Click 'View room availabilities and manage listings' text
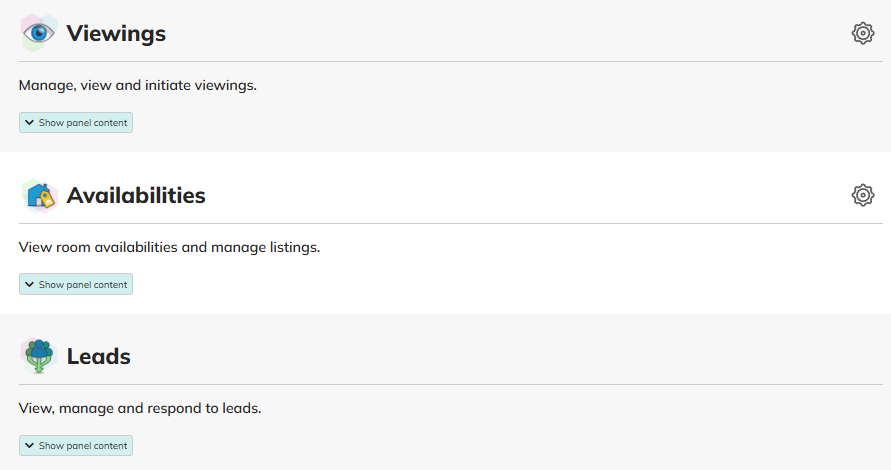The width and height of the screenshot is (891, 470). [x=169, y=247]
